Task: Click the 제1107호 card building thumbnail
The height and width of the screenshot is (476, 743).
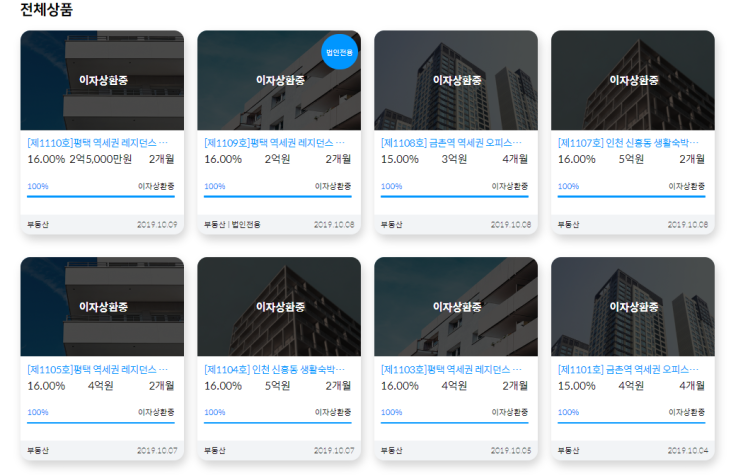Action: (633, 81)
